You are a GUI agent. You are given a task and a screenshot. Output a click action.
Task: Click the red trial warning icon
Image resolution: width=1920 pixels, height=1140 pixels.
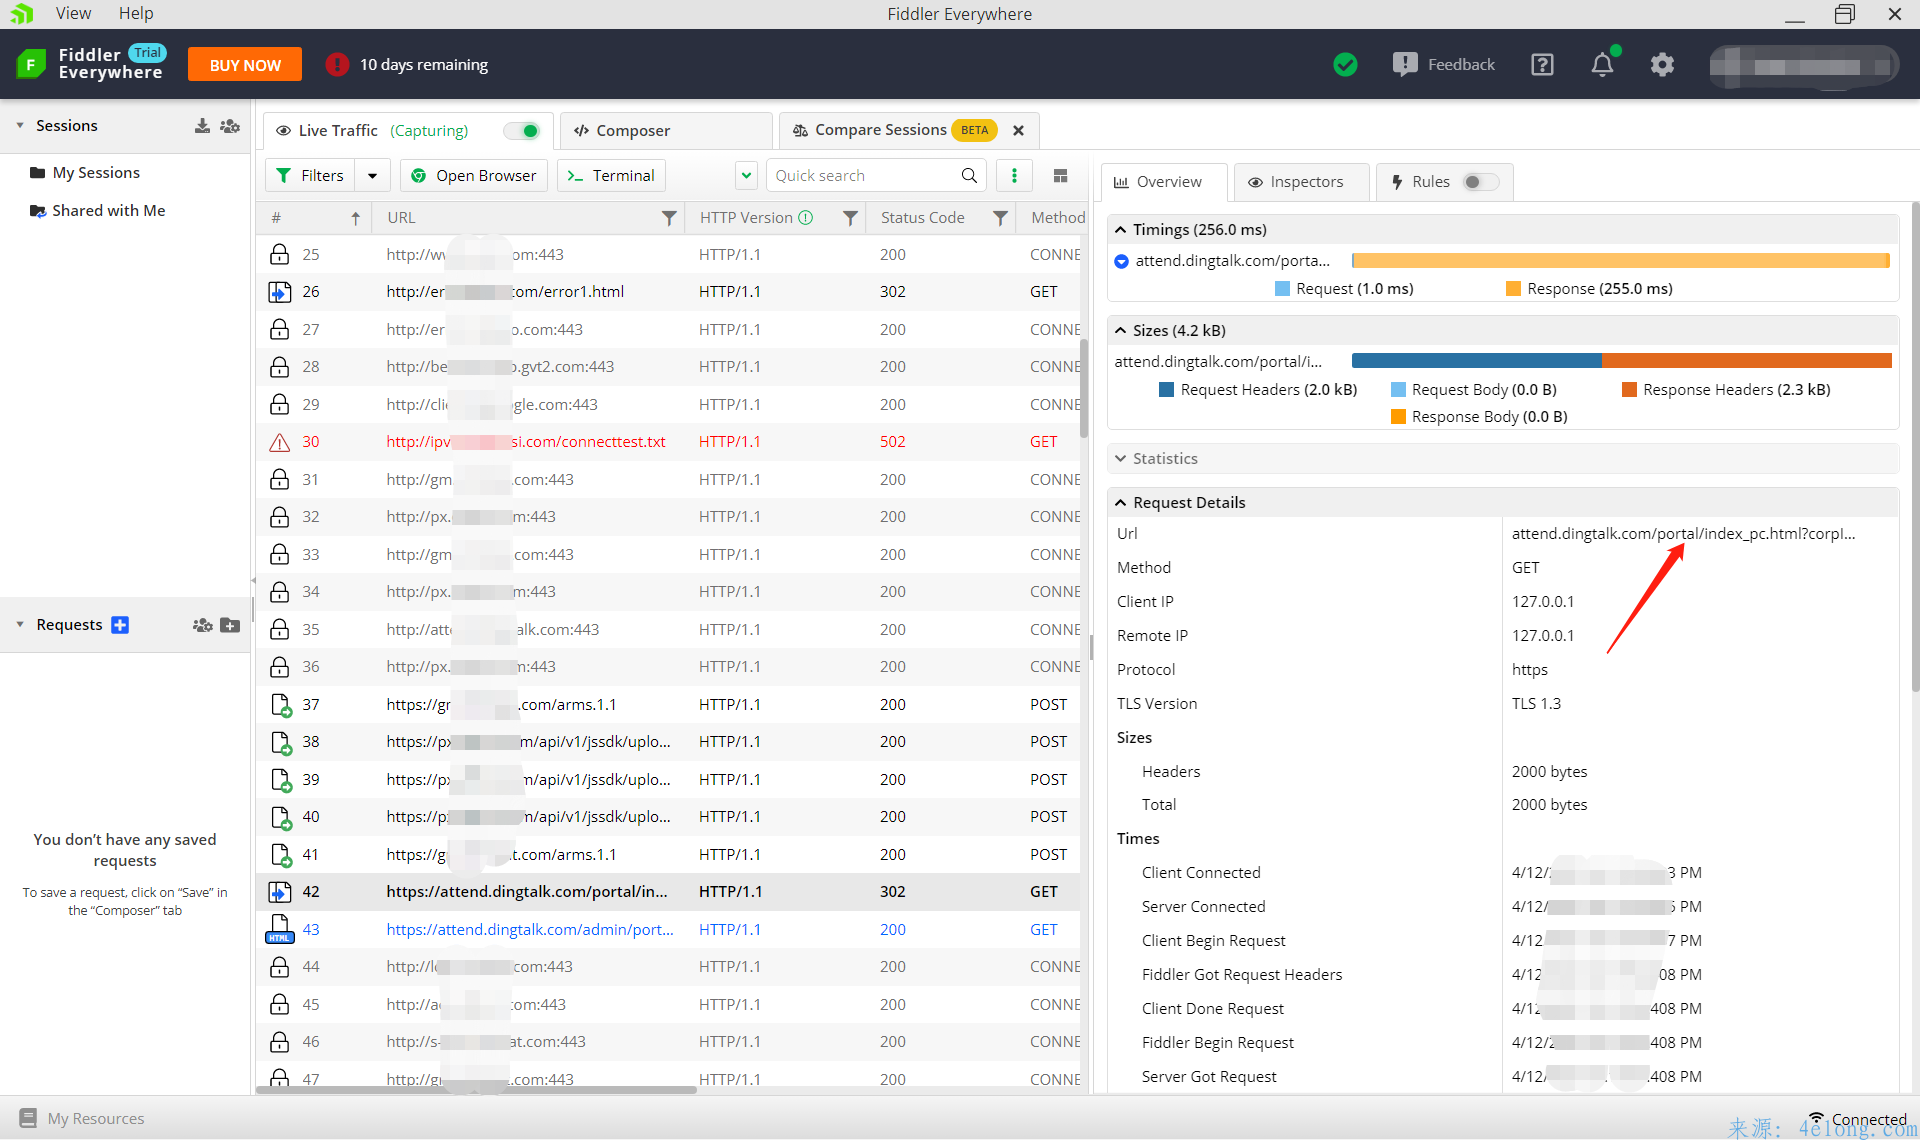[337, 65]
